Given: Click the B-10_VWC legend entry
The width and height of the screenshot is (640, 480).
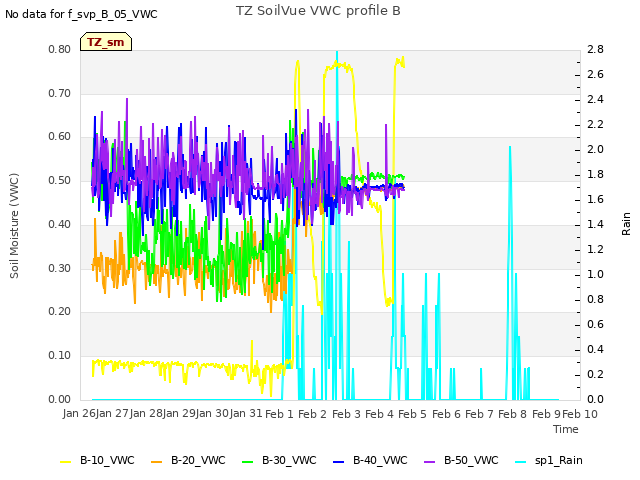Looking at the screenshot, I should click(97, 460).
